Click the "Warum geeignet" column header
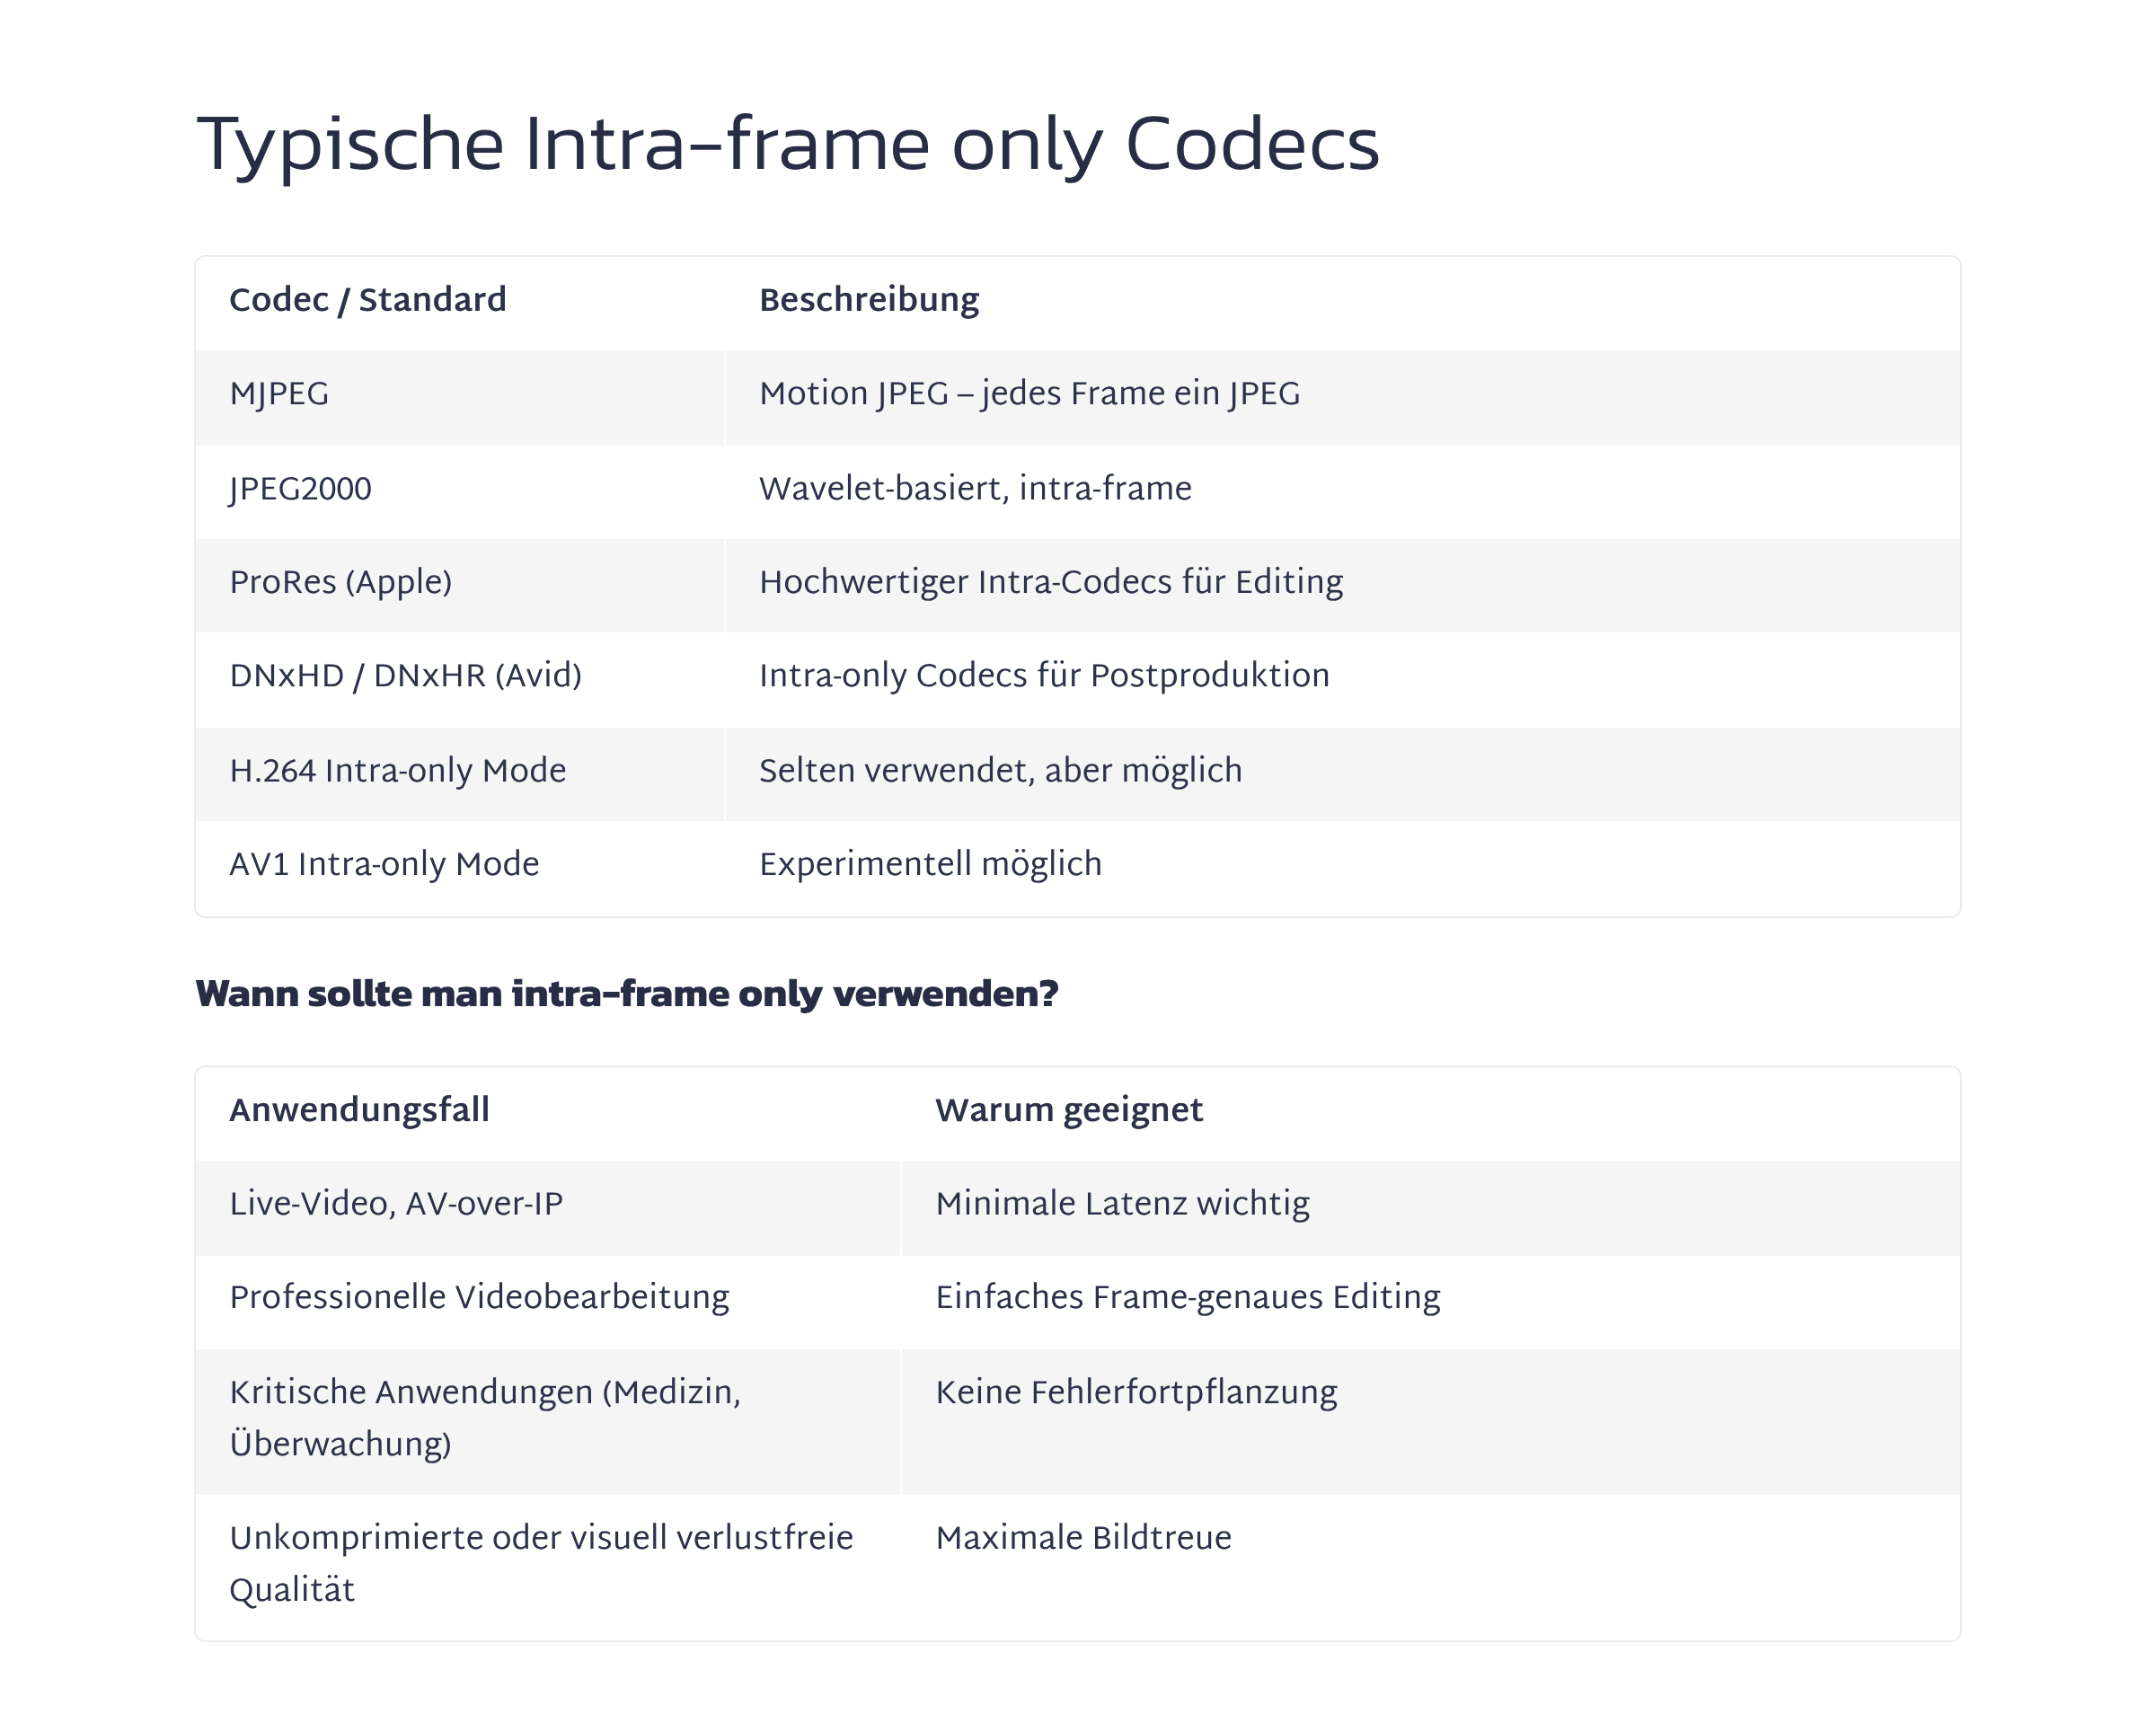 point(1068,1110)
